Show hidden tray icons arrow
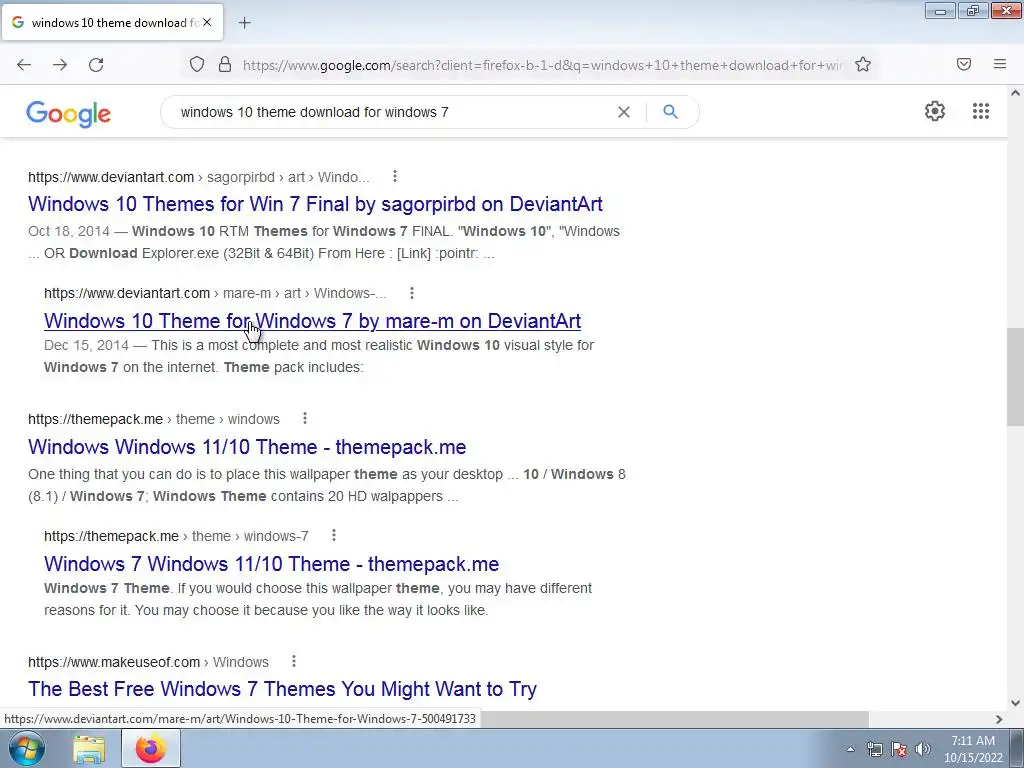This screenshot has height=768, width=1024. click(850, 749)
